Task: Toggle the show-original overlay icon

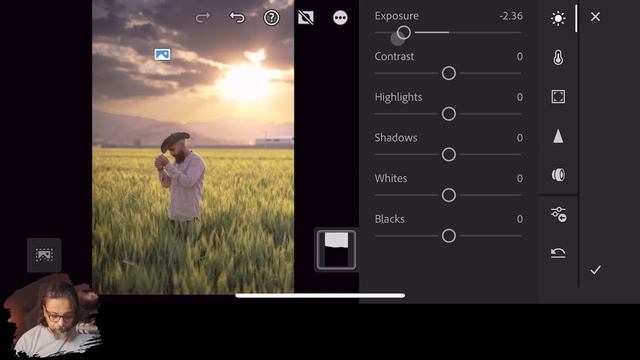Action: [x=306, y=18]
